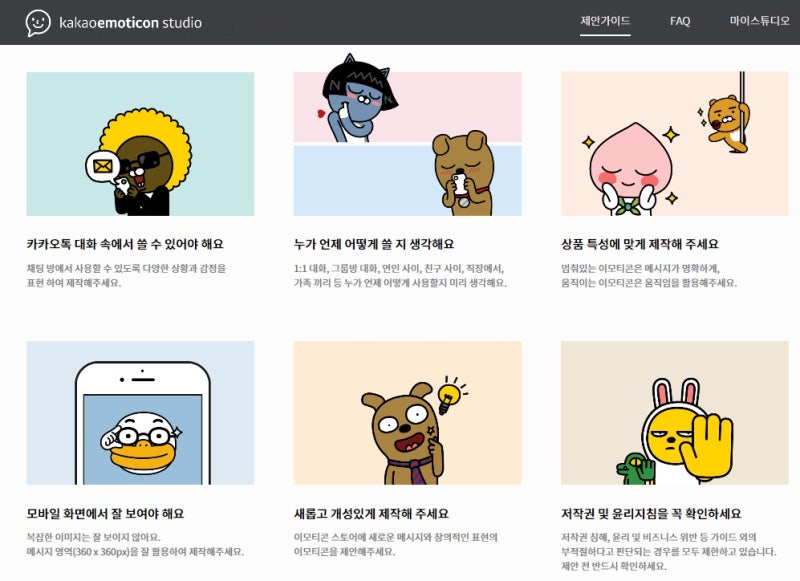Click Frodo dog holding a phone
The image size is (800, 581).
point(463,173)
